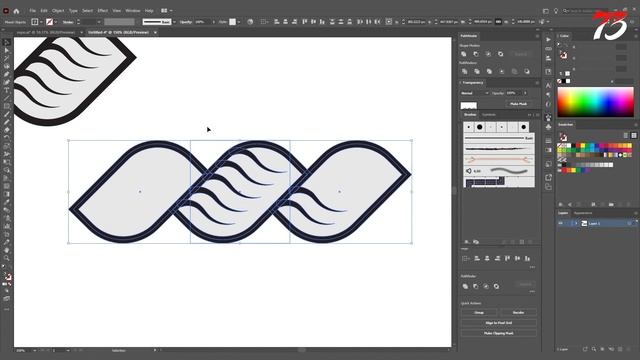The width and height of the screenshot is (640, 360).
Task: Open the Fill color dropdown in control bar
Action: point(41,22)
